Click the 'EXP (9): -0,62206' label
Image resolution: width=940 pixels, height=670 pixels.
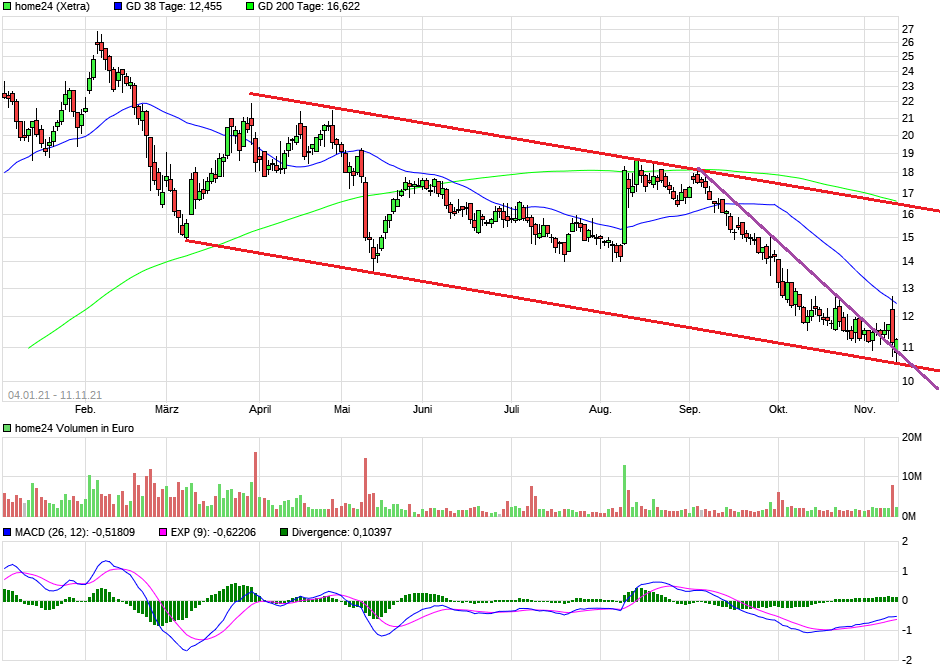point(213,532)
